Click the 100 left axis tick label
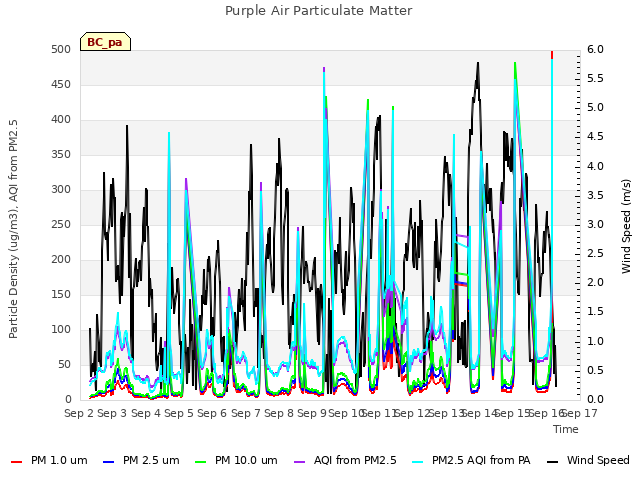 point(61,330)
